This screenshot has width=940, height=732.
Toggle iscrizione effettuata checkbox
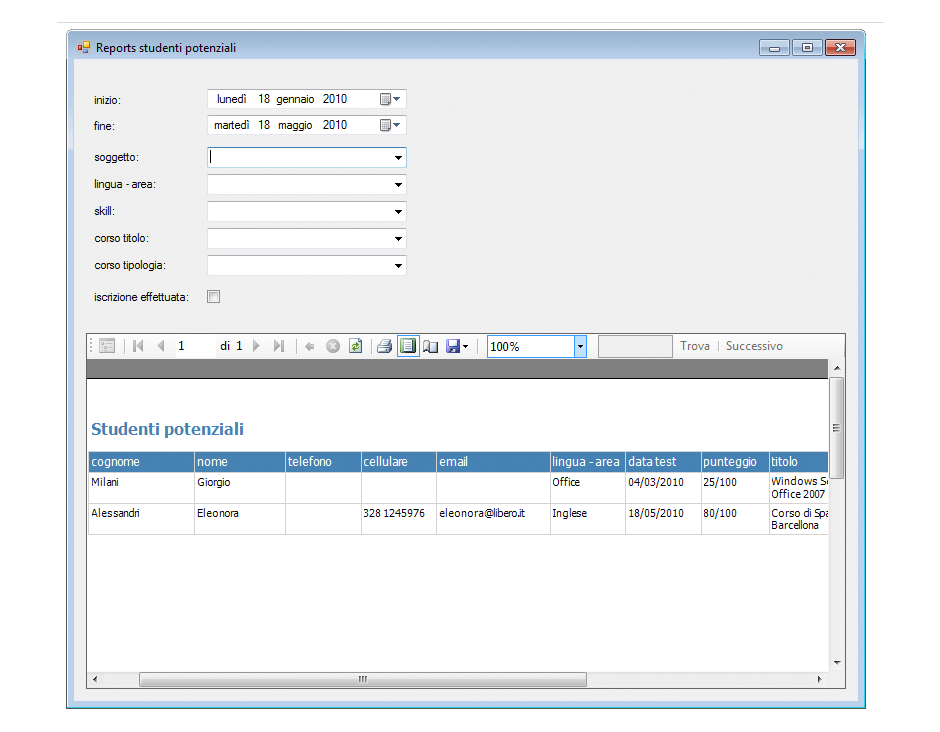[x=213, y=297]
